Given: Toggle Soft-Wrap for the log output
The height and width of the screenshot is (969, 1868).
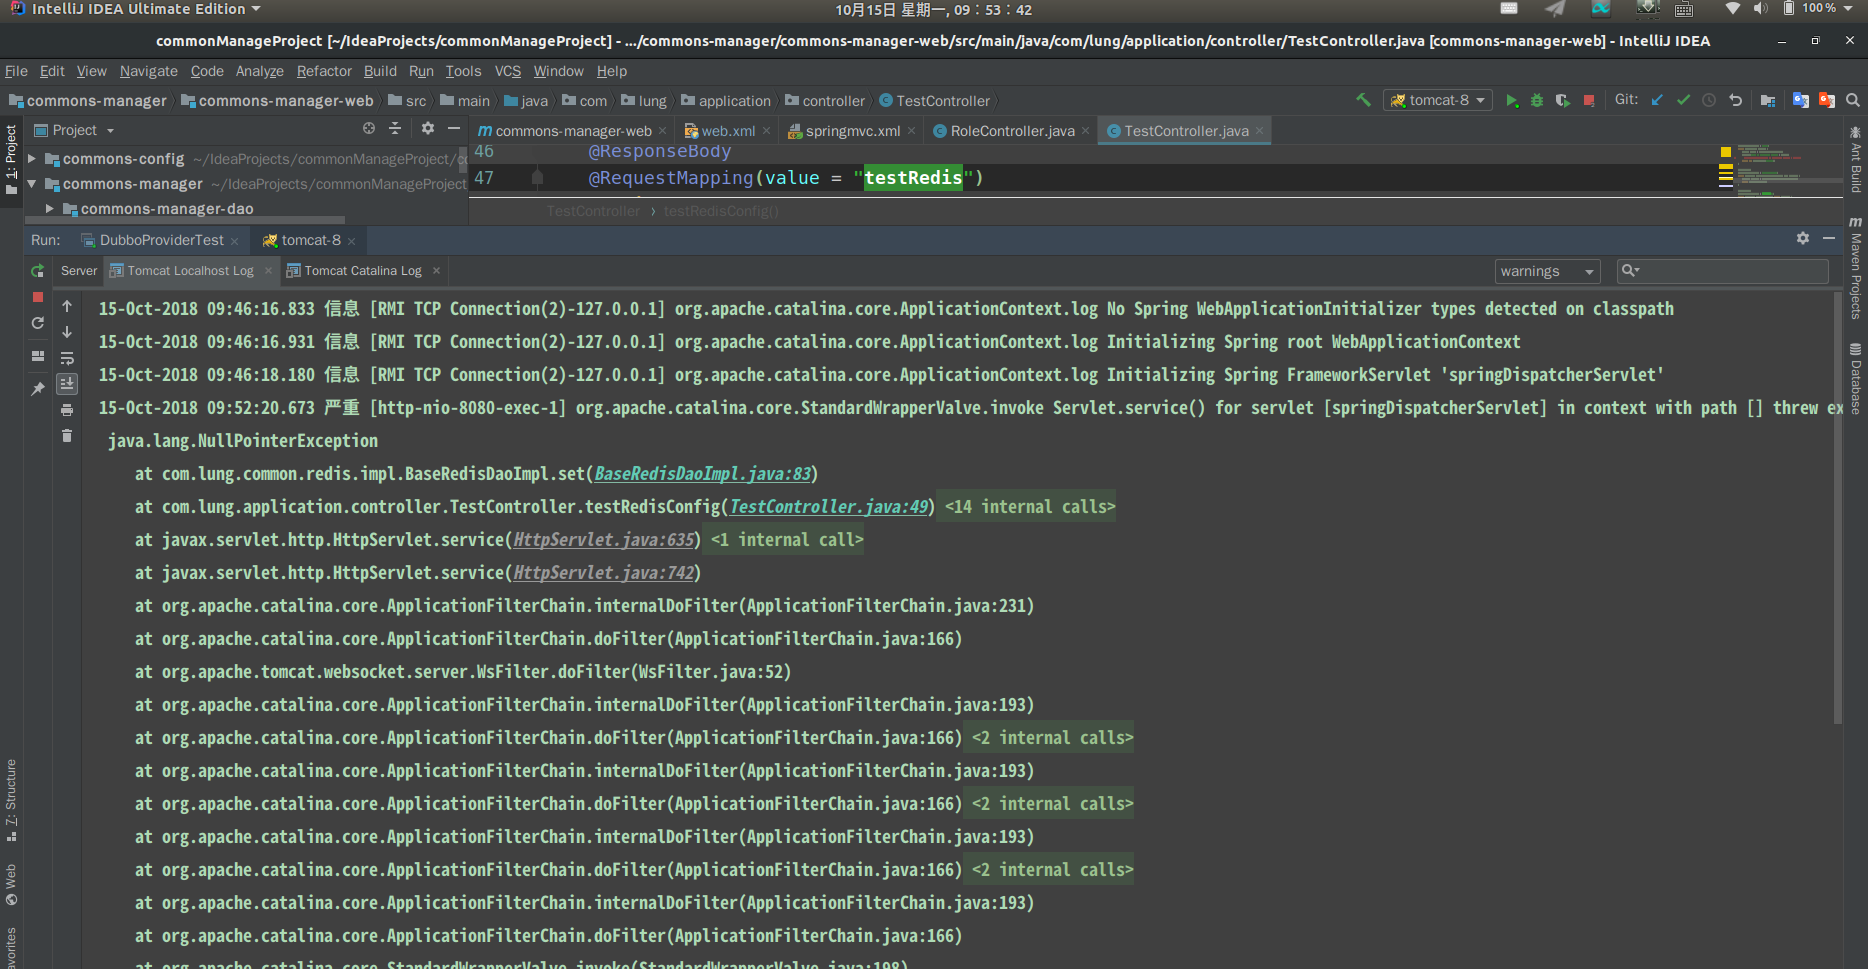Looking at the screenshot, I should coord(67,358).
